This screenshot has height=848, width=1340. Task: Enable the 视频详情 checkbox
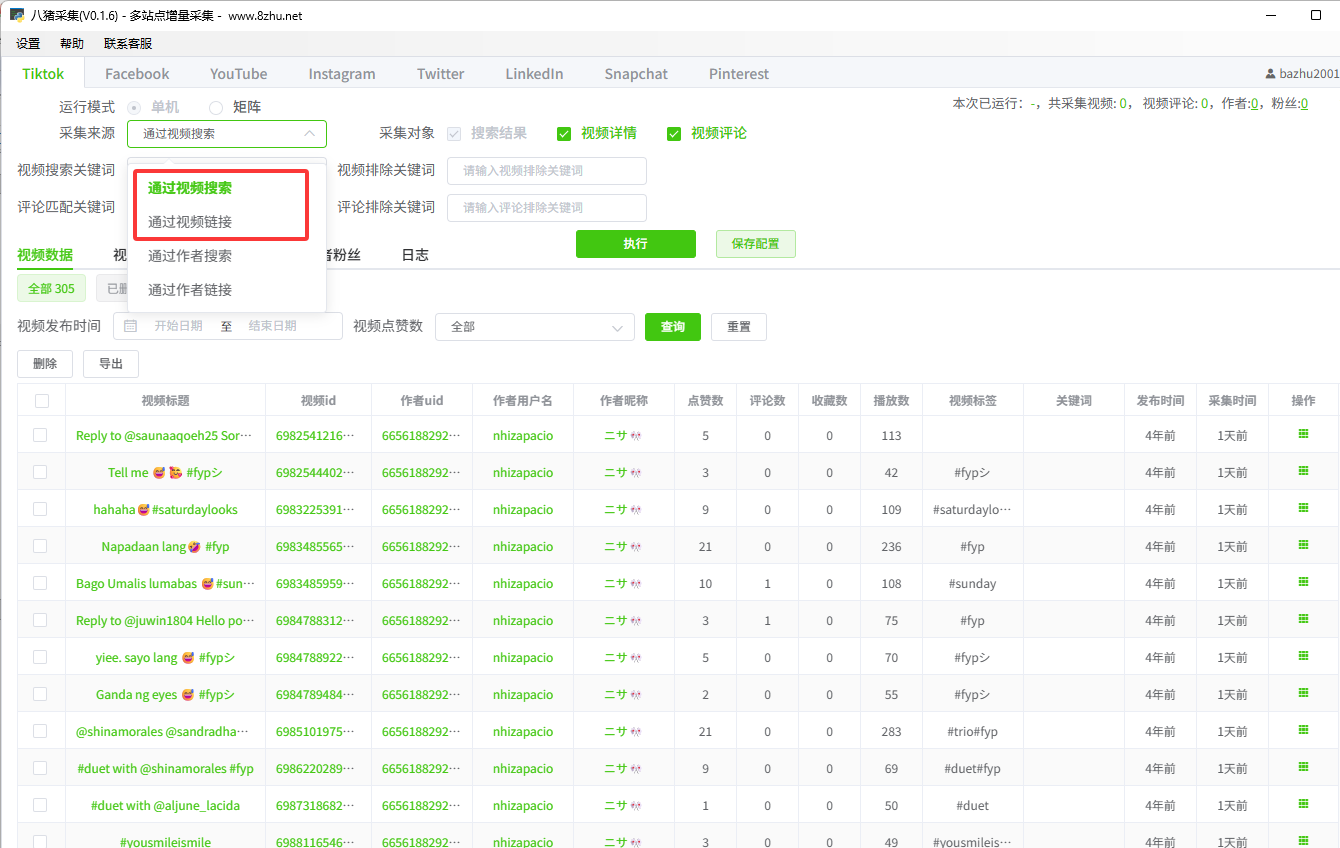pyautogui.click(x=564, y=134)
